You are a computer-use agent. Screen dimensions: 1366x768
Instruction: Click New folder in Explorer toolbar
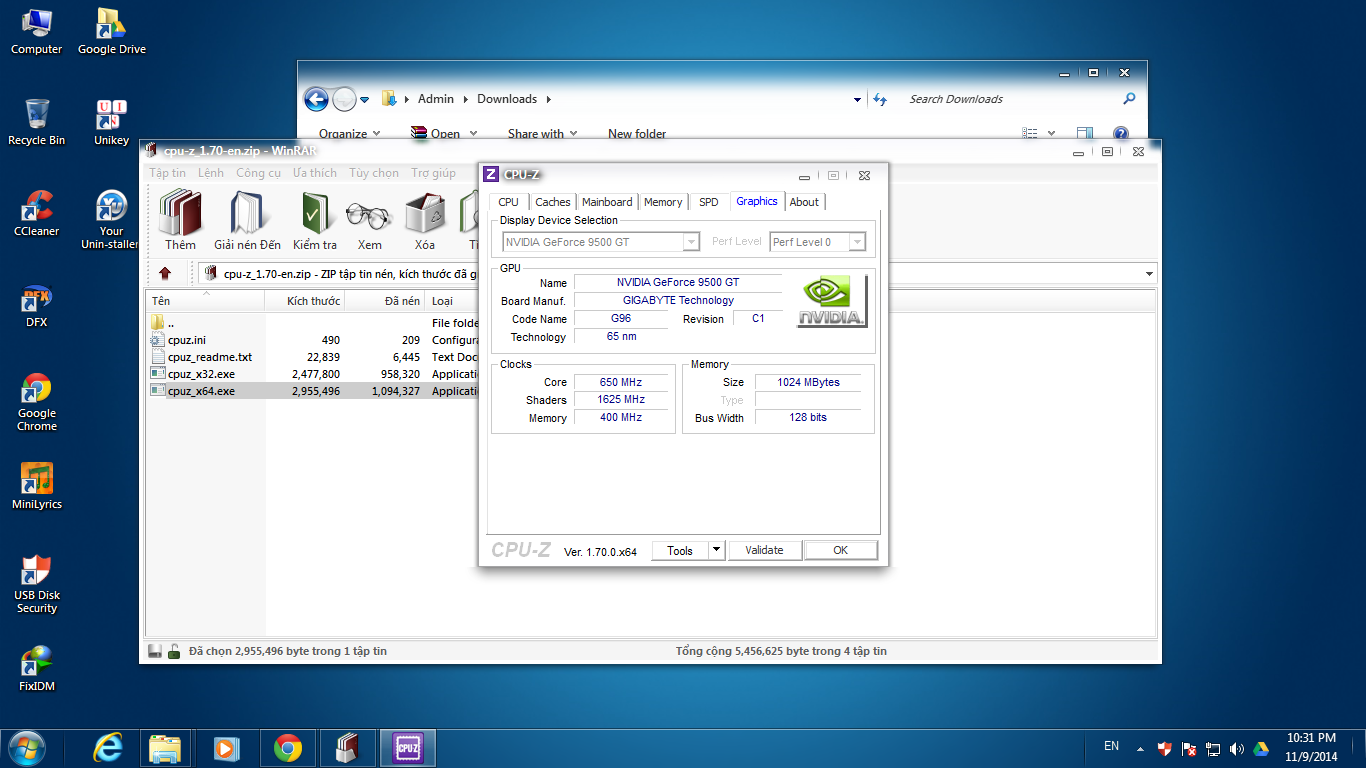pos(637,134)
